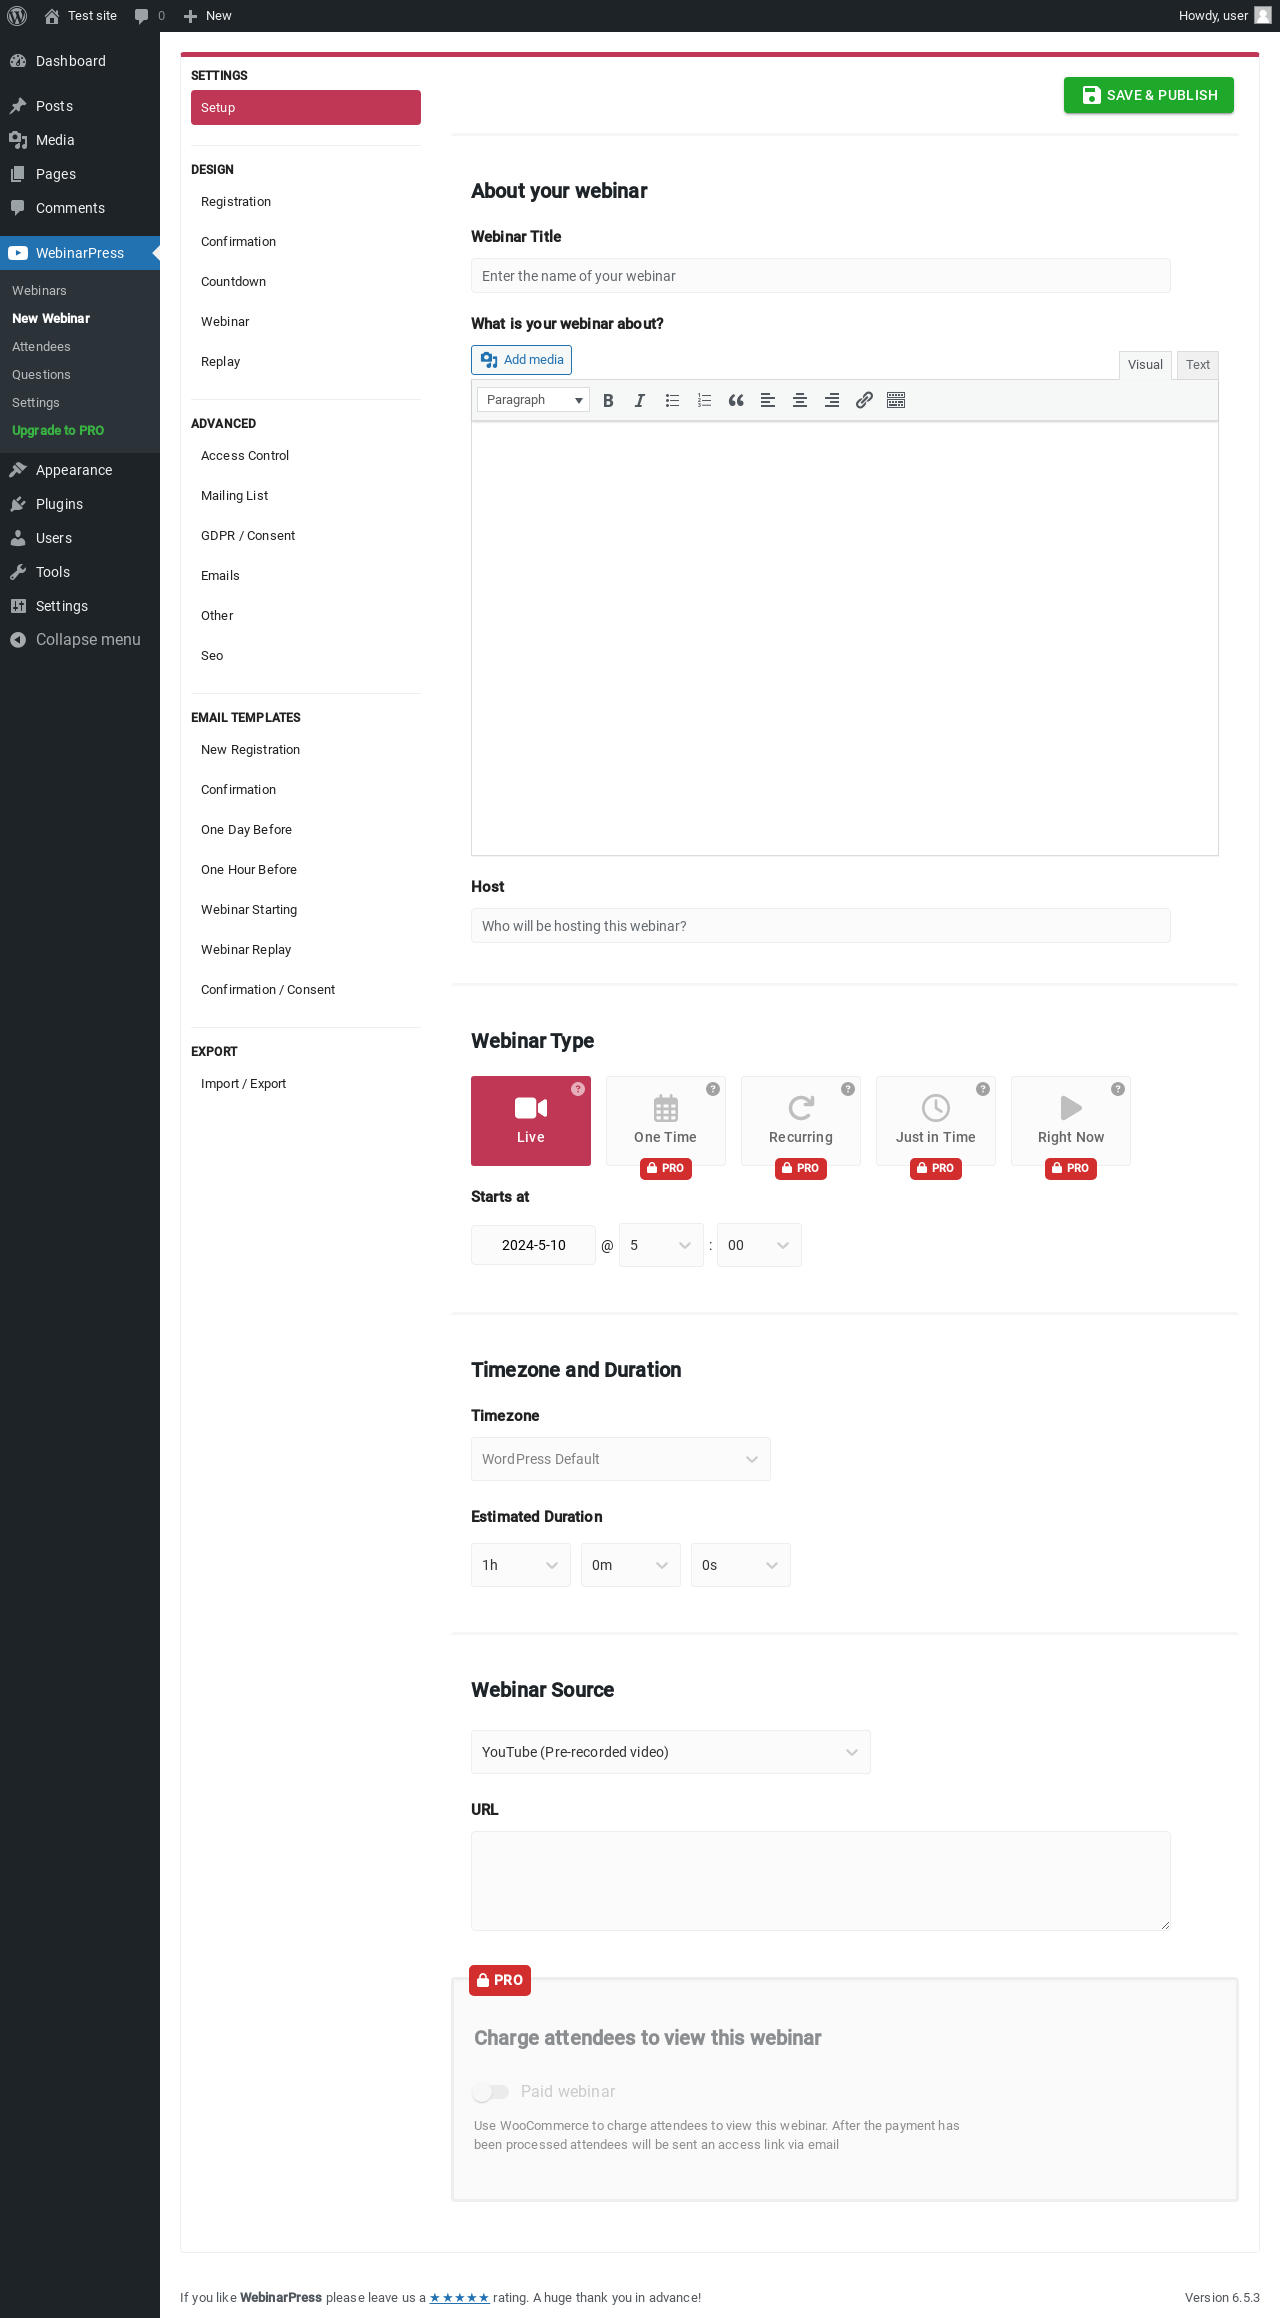Open Mailing List settings
The height and width of the screenshot is (2318, 1280).
pos(306,496)
